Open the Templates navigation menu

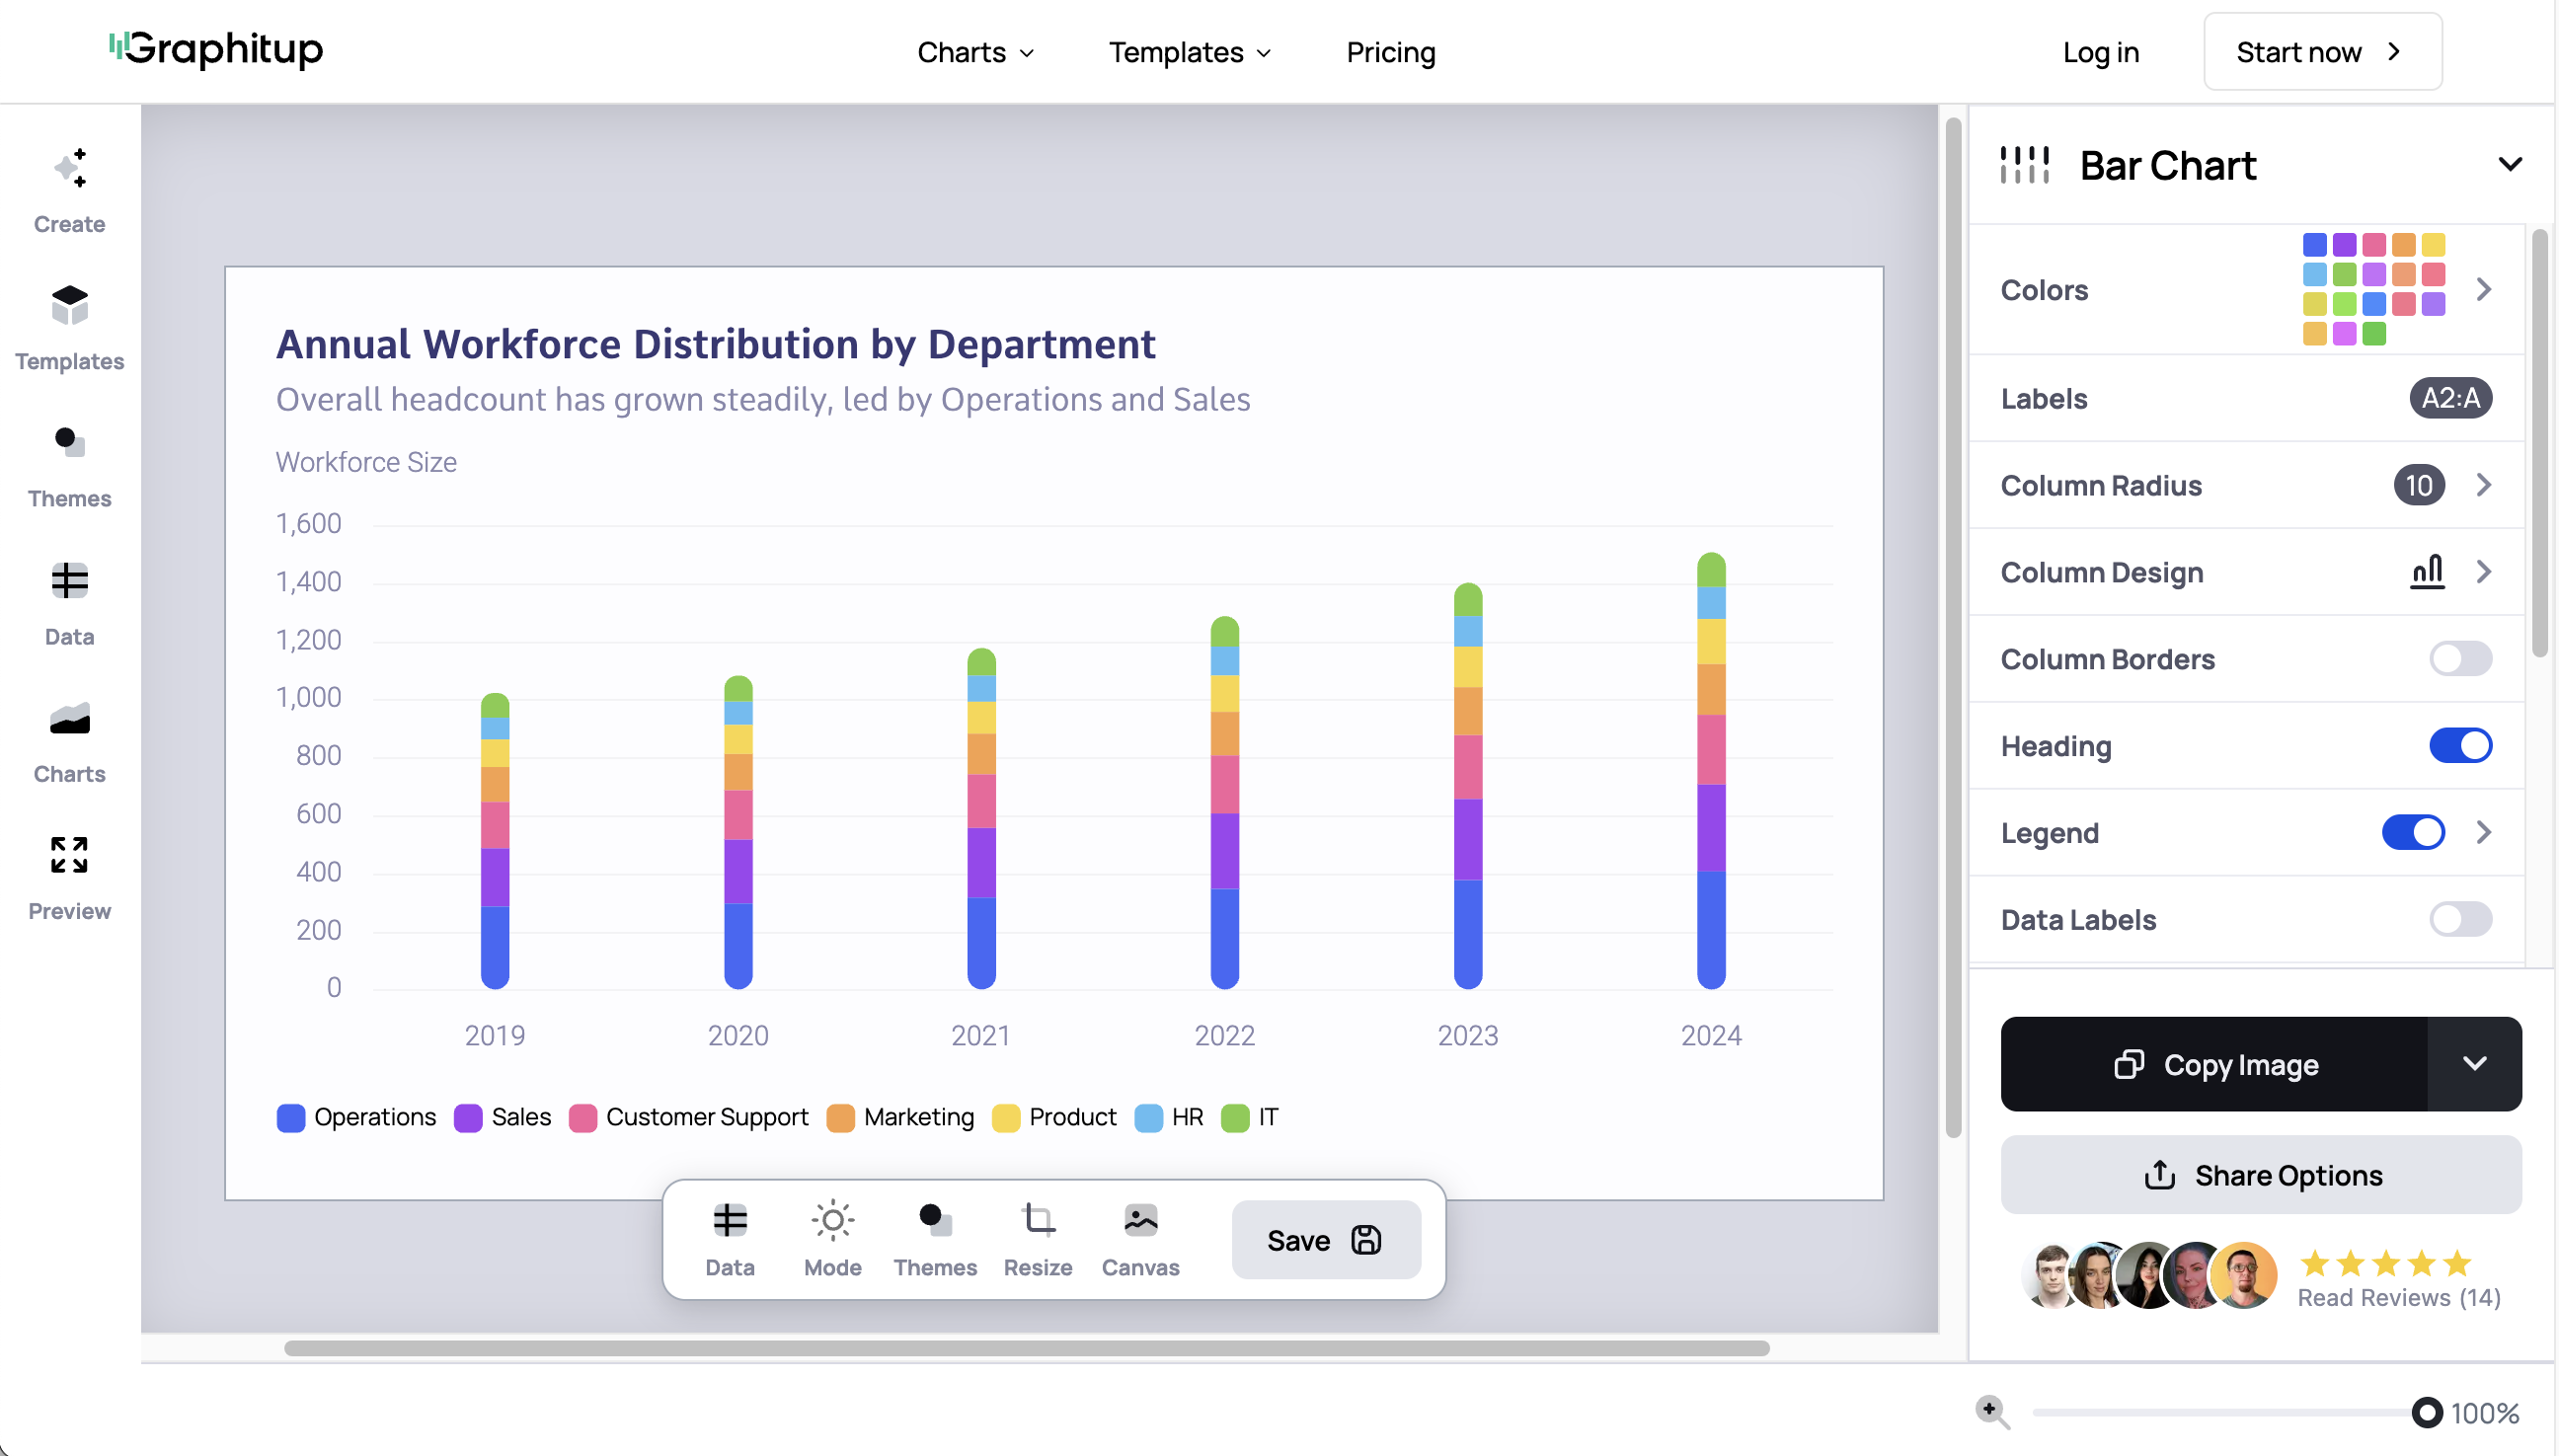(1188, 52)
